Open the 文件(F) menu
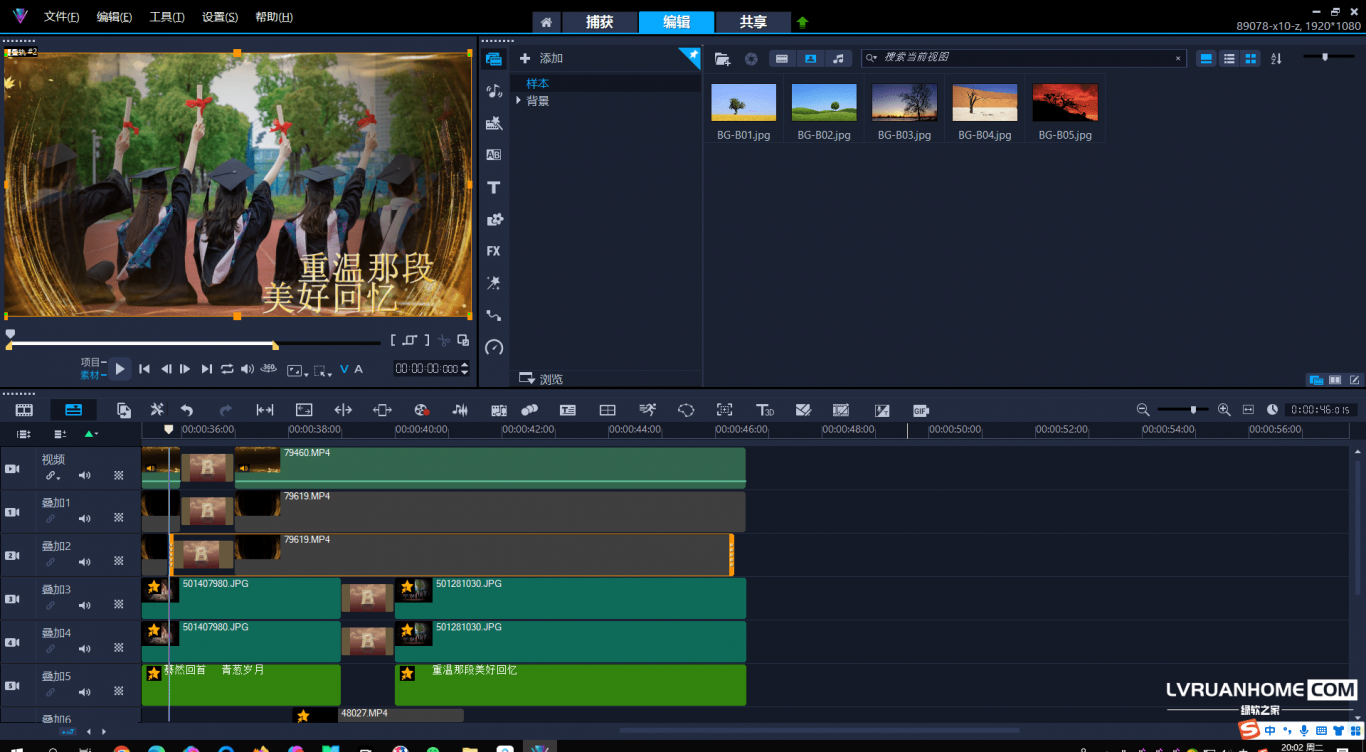The width and height of the screenshot is (1366, 752). [62, 17]
